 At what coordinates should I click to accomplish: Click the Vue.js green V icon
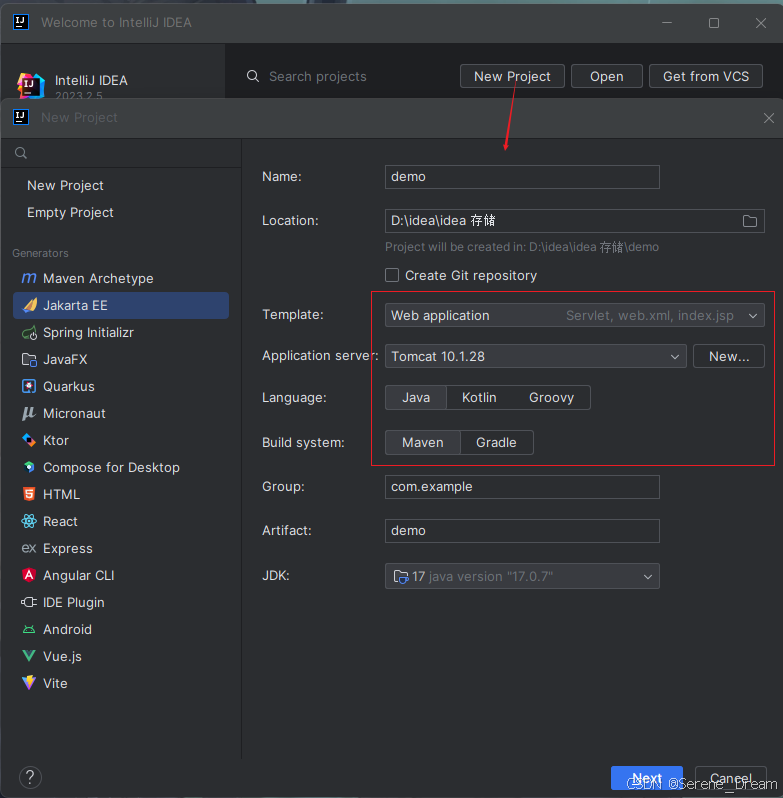pos(29,656)
